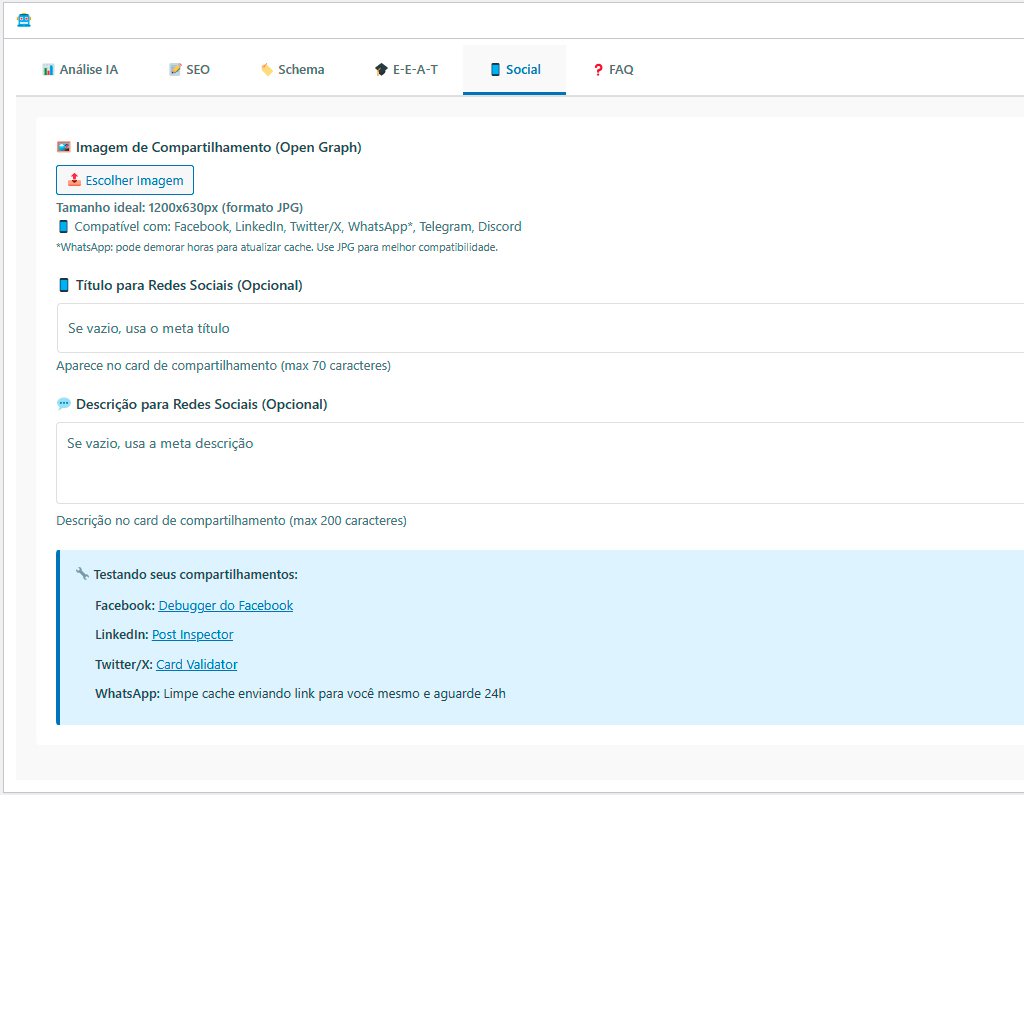
Task: Open LinkedIn Post Inspector link
Action: pyautogui.click(x=192, y=635)
